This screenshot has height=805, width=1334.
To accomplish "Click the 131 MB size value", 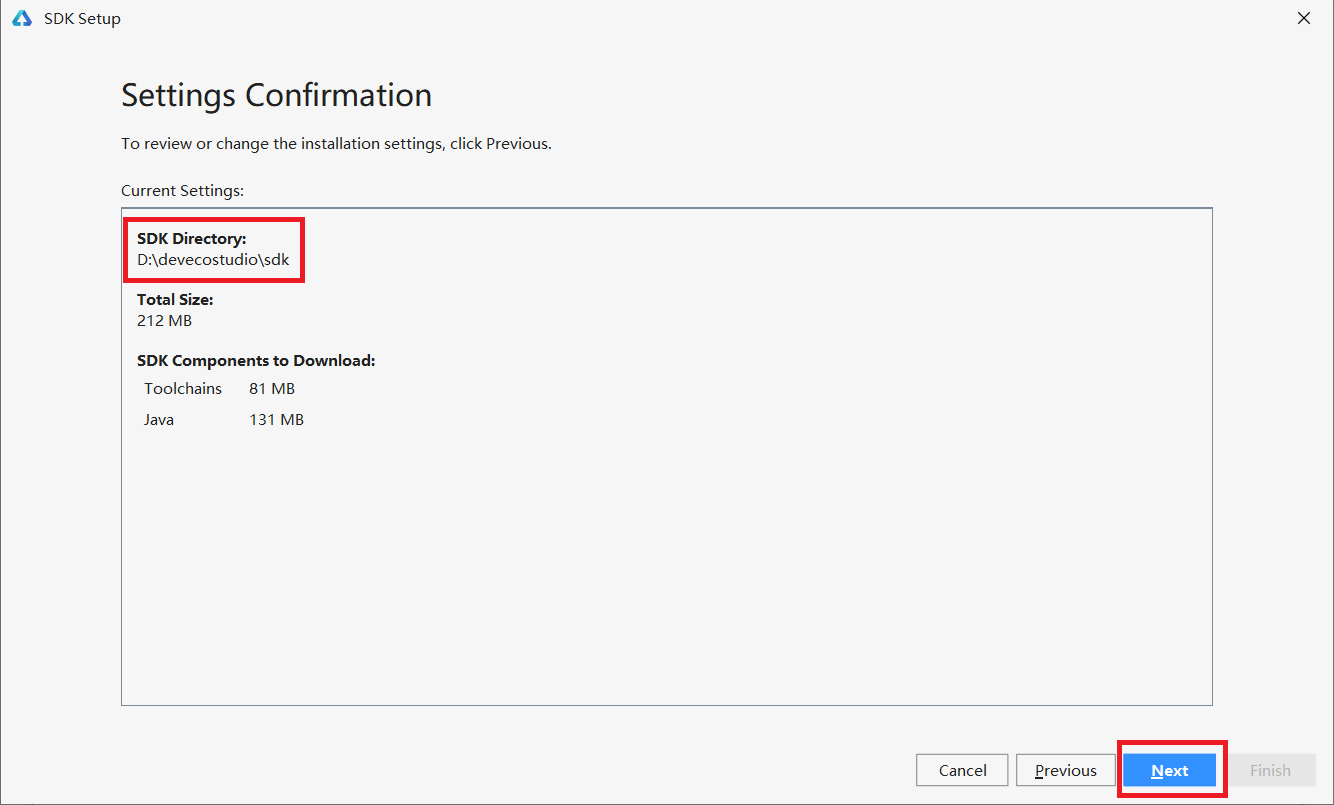I will point(276,419).
